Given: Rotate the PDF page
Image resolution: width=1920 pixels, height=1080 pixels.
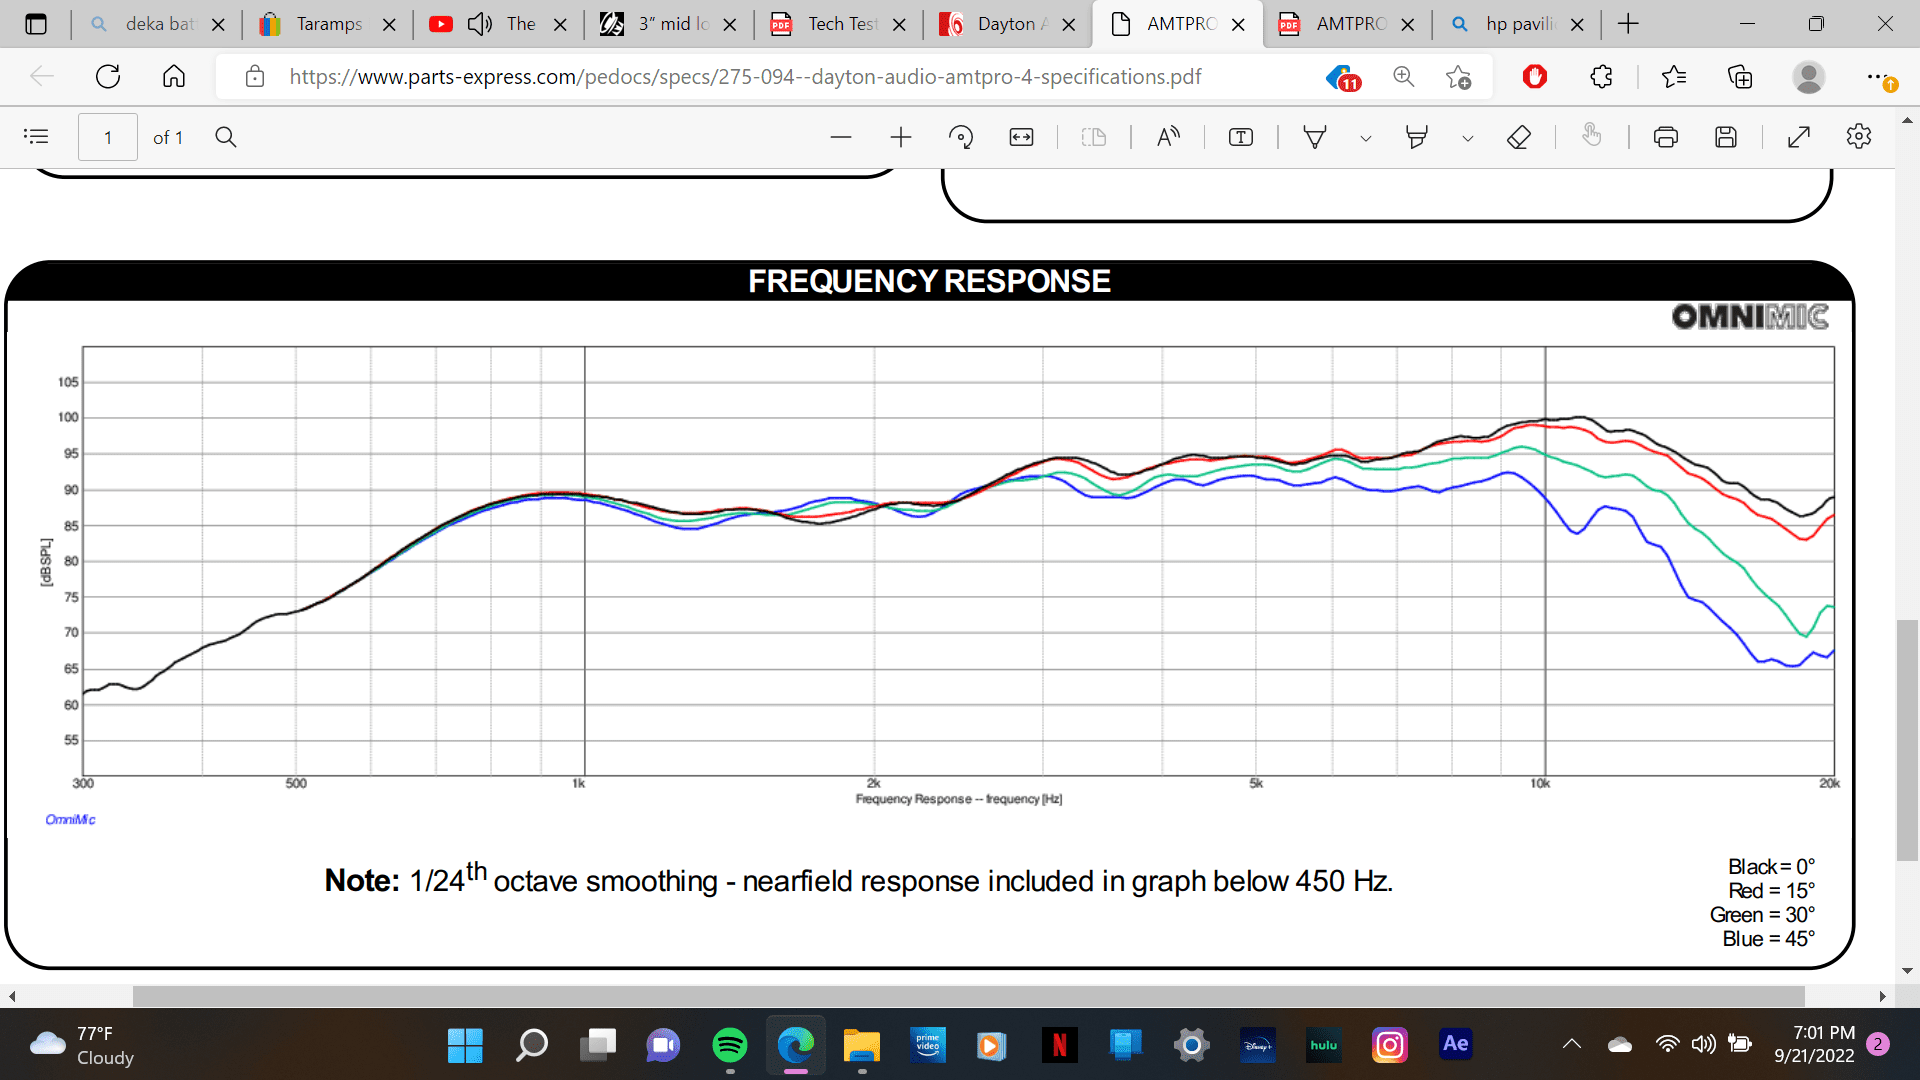Looking at the screenshot, I should [x=961, y=137].
